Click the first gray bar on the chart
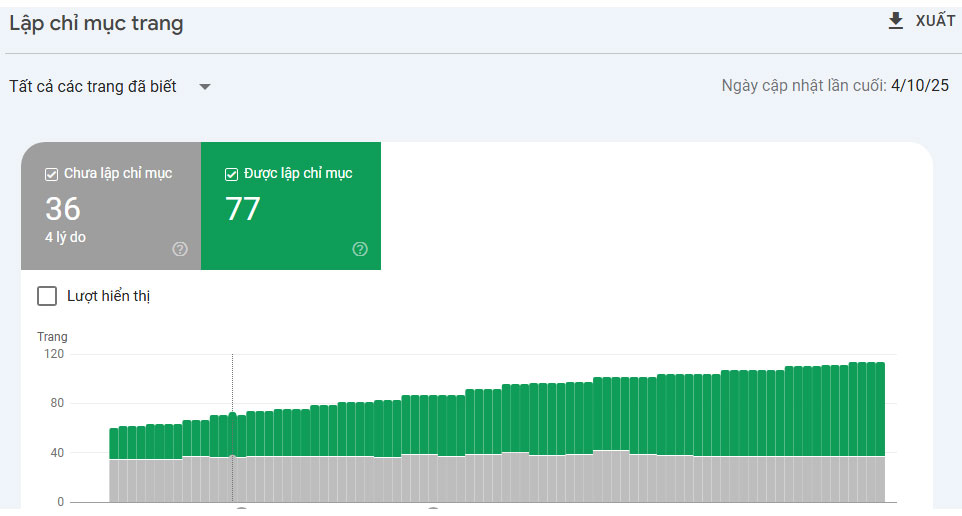Image resolution: width=962 pixels, height=516 pixels. point(113,480)
